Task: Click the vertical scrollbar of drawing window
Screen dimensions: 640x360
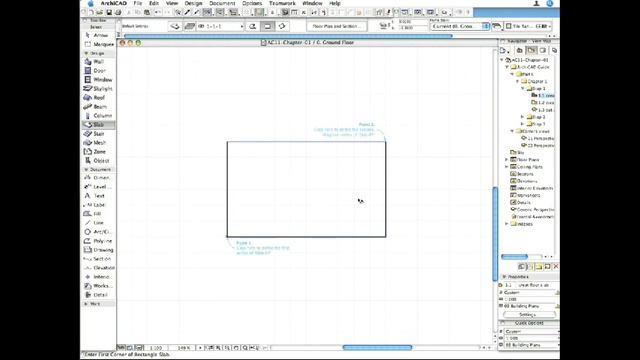Action: click(x=495, y=233)
